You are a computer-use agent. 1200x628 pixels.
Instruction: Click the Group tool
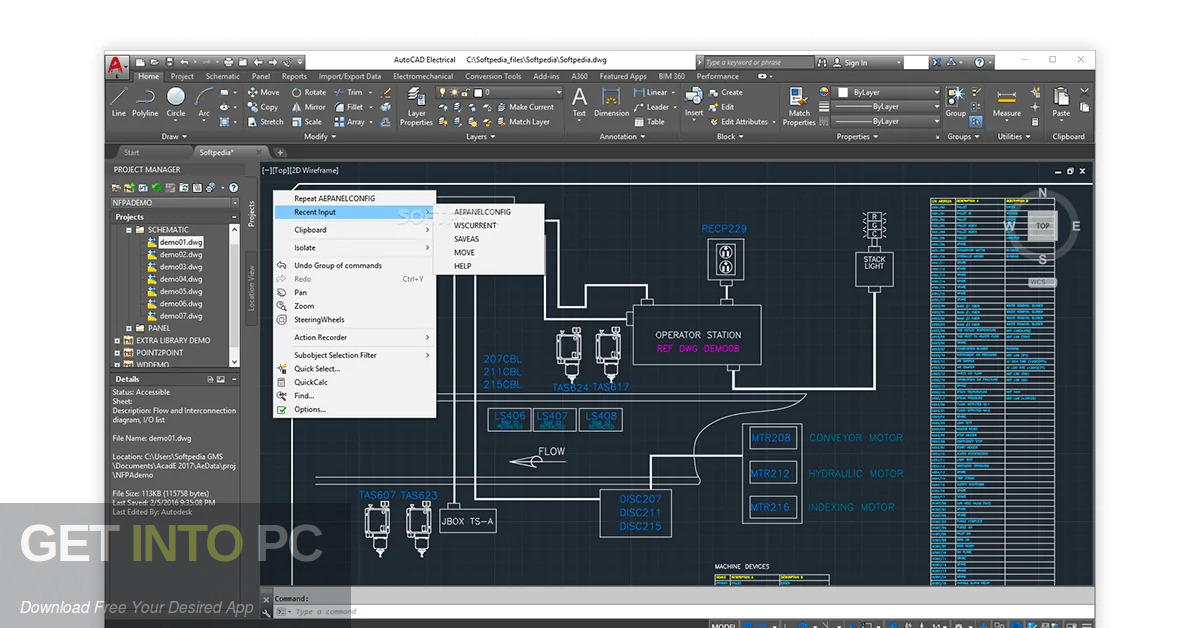point(956,102)
